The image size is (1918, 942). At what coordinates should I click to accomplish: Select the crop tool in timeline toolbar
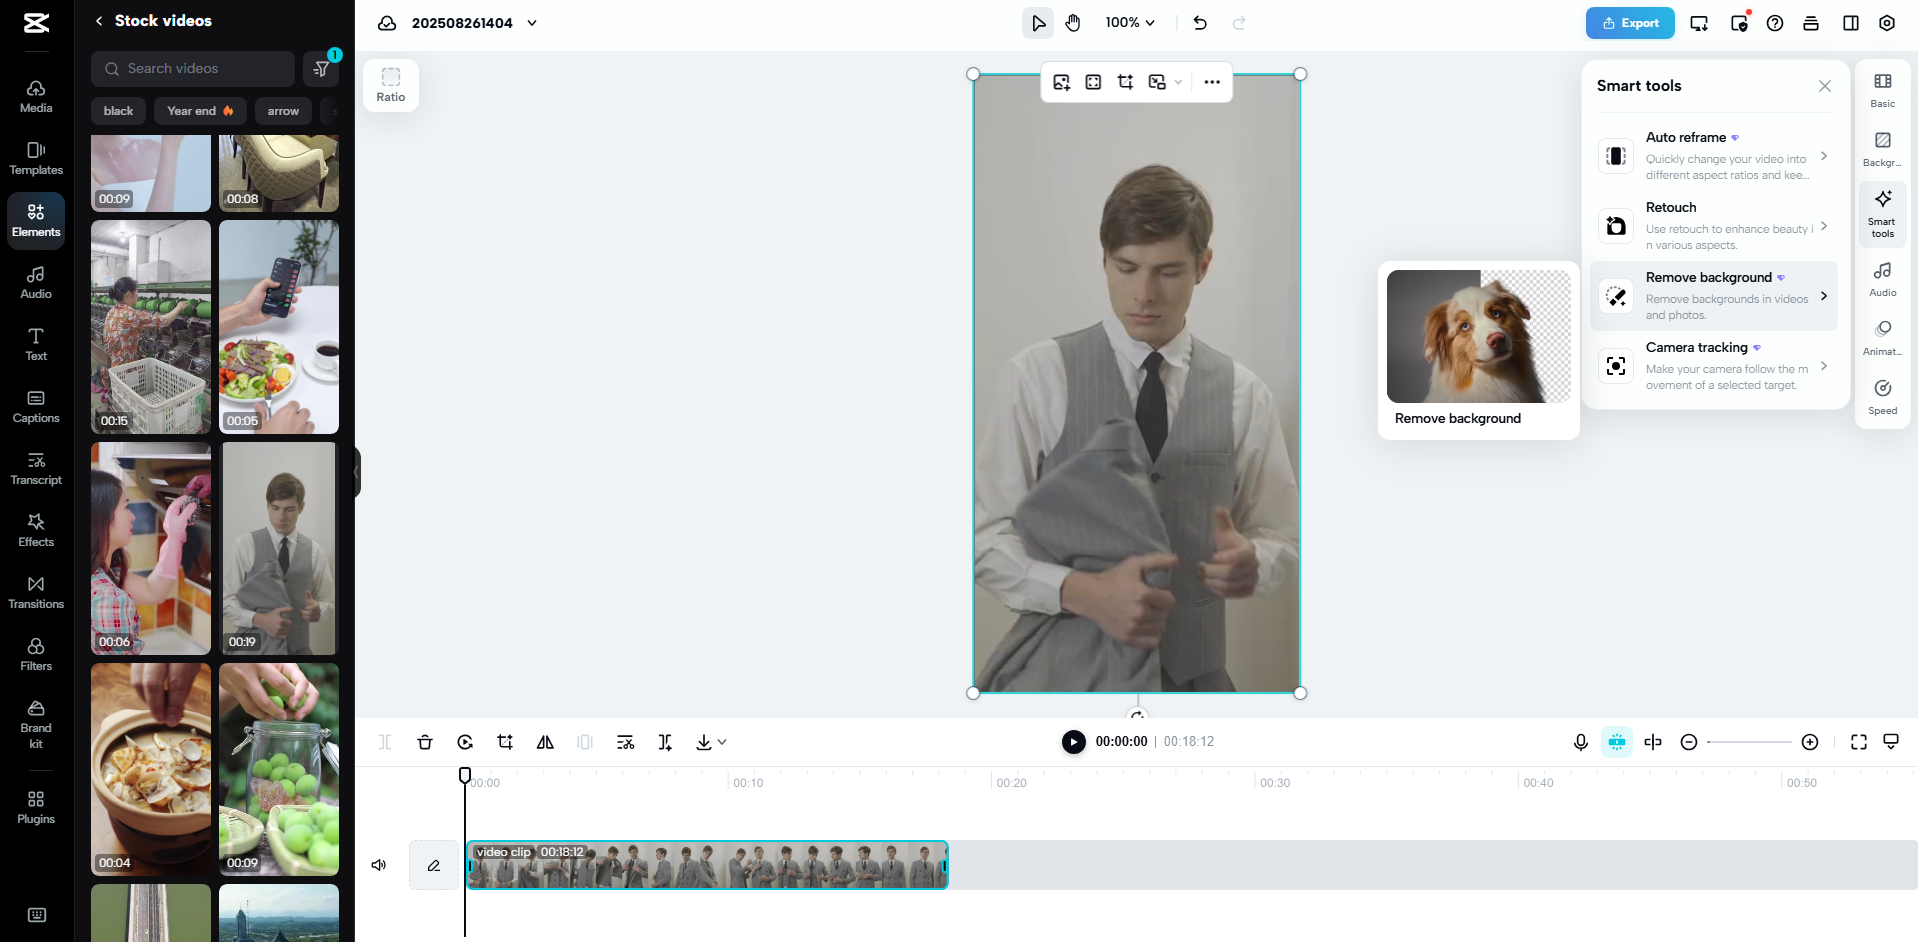click(x=505, y=742)
